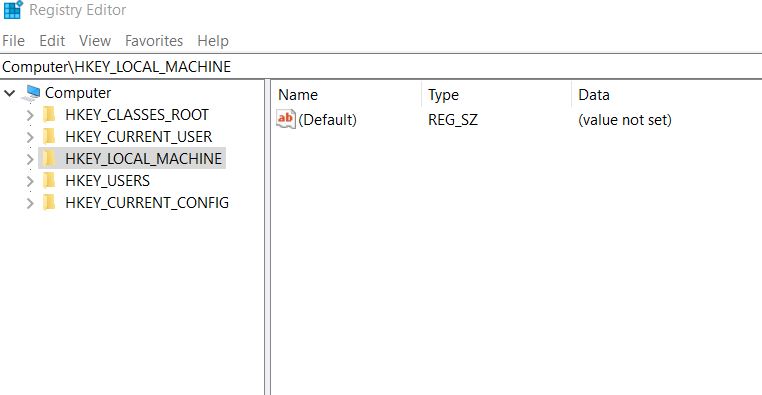Select the Computer root node icon
Screen dimensions: 762x395
point(31,93)
